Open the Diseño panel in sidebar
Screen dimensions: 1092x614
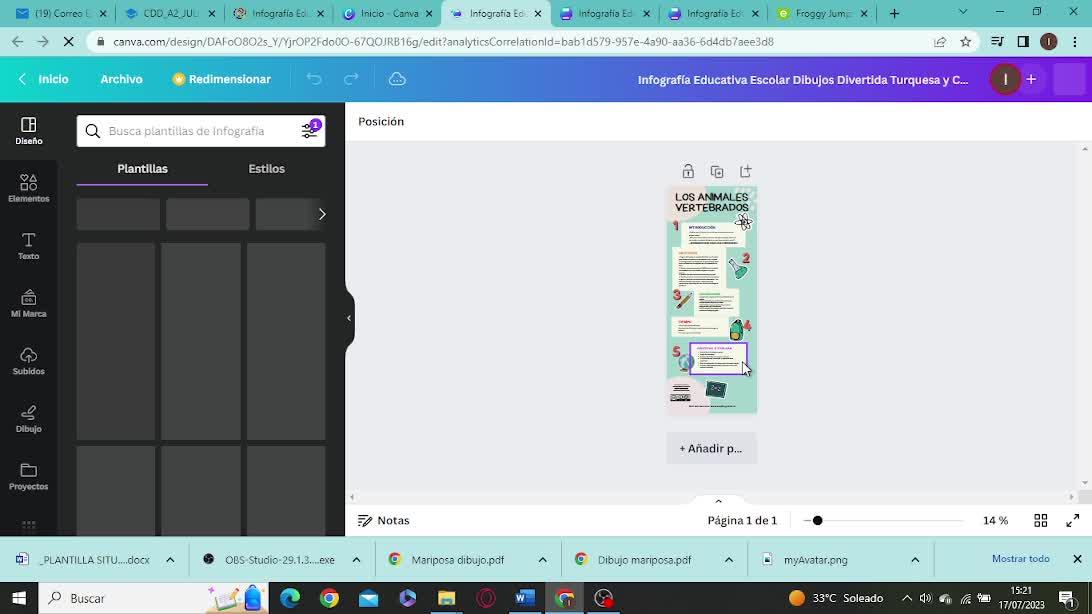tap(29, 131)
